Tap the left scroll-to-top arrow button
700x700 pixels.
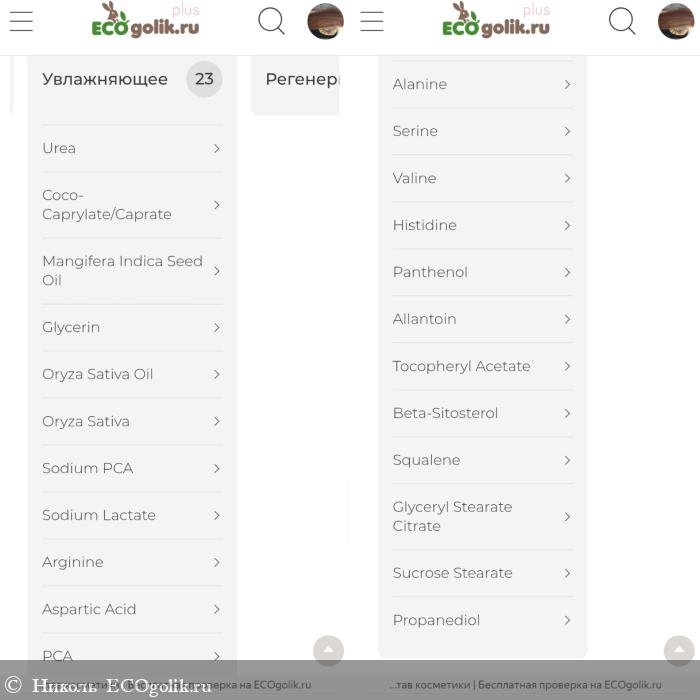pyautogui.click(x=328, y=650)
